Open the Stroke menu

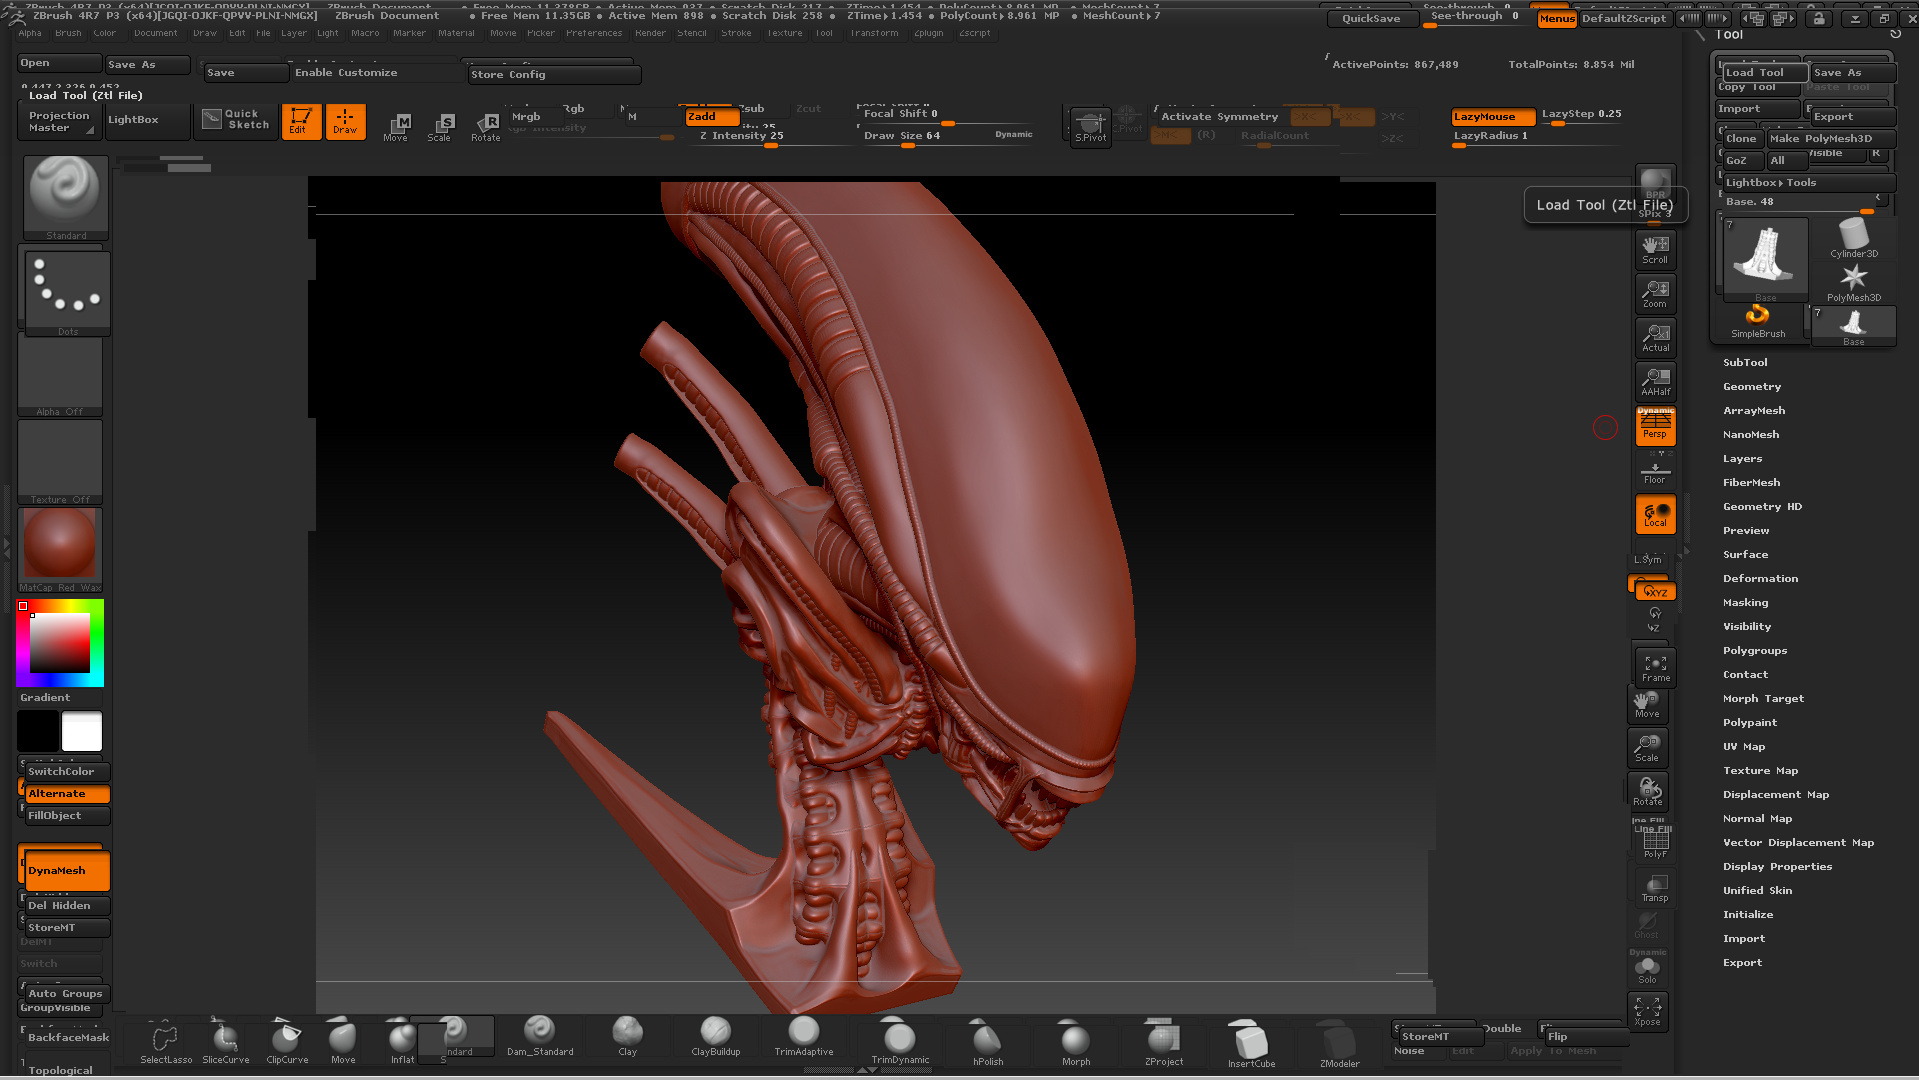pos(736,33)
